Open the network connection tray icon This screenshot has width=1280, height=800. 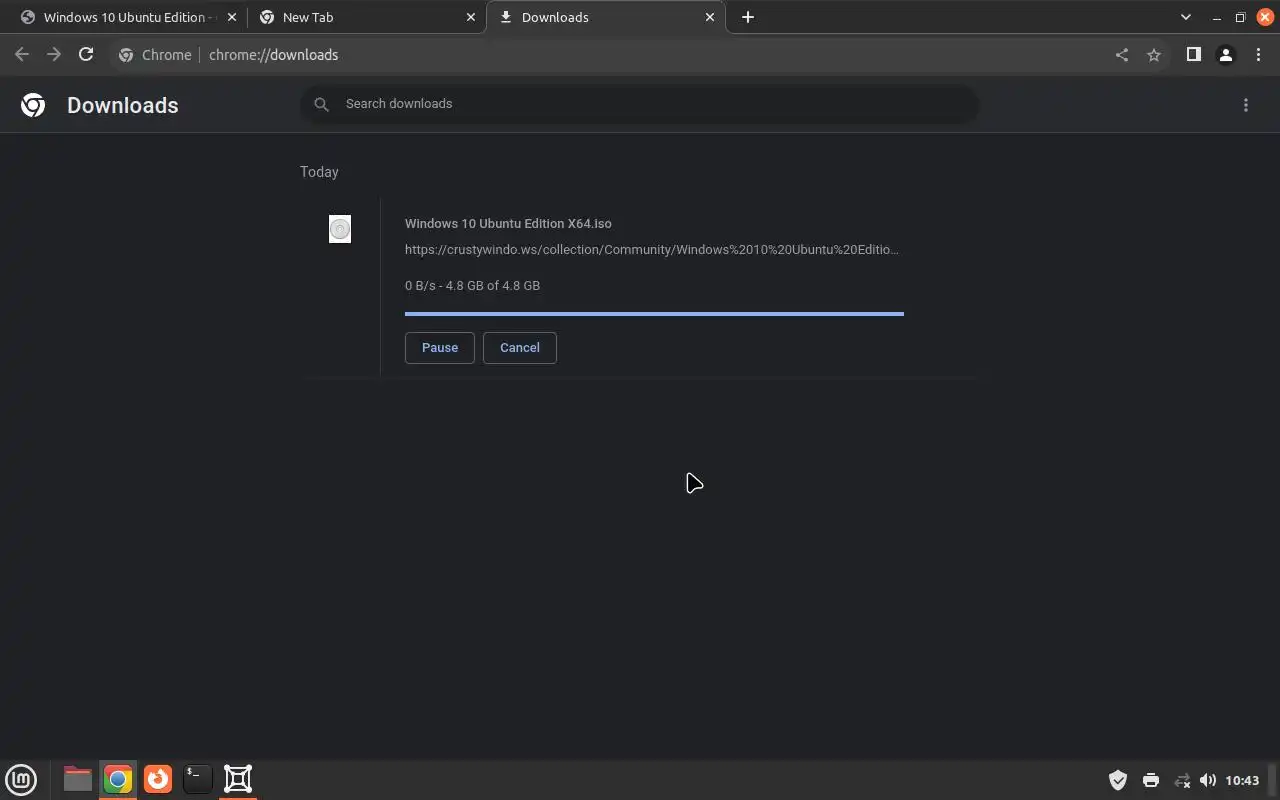click(1181, 780)
